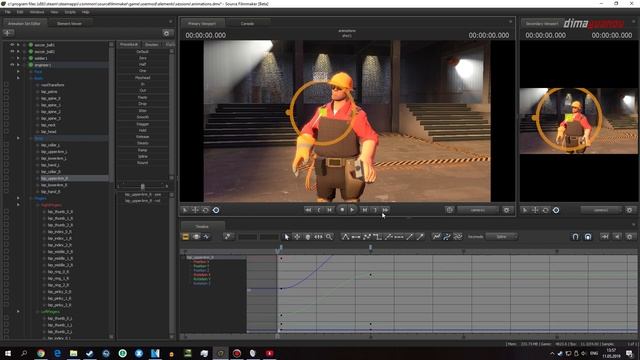Click the graph editor zoom magnifier tool
640x360 pixels.
(329, 237)
